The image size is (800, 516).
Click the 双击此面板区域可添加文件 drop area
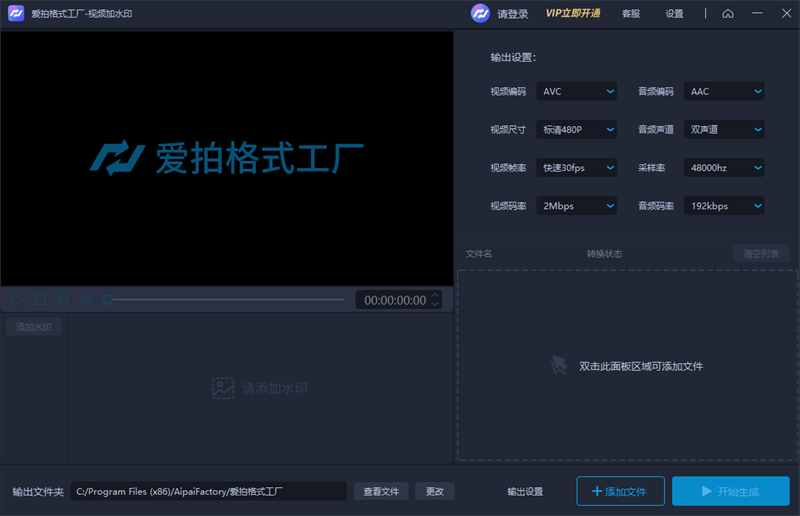[628, 365]
